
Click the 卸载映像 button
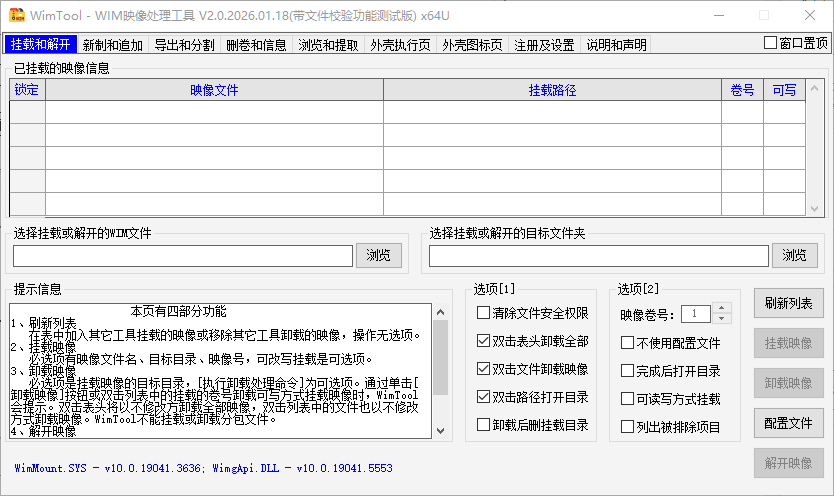[789, 383]
